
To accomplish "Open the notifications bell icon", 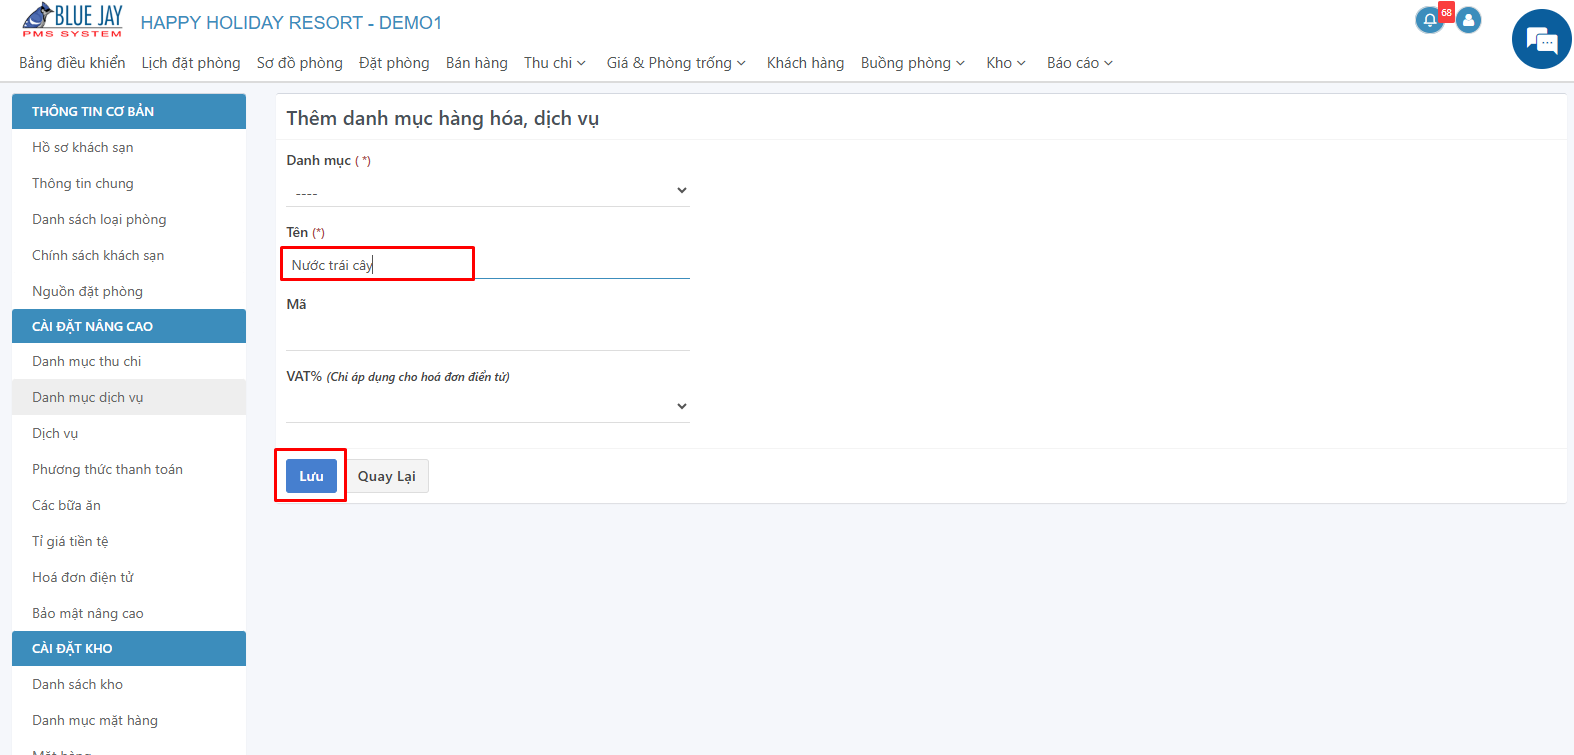I will tap(1430, 20).
